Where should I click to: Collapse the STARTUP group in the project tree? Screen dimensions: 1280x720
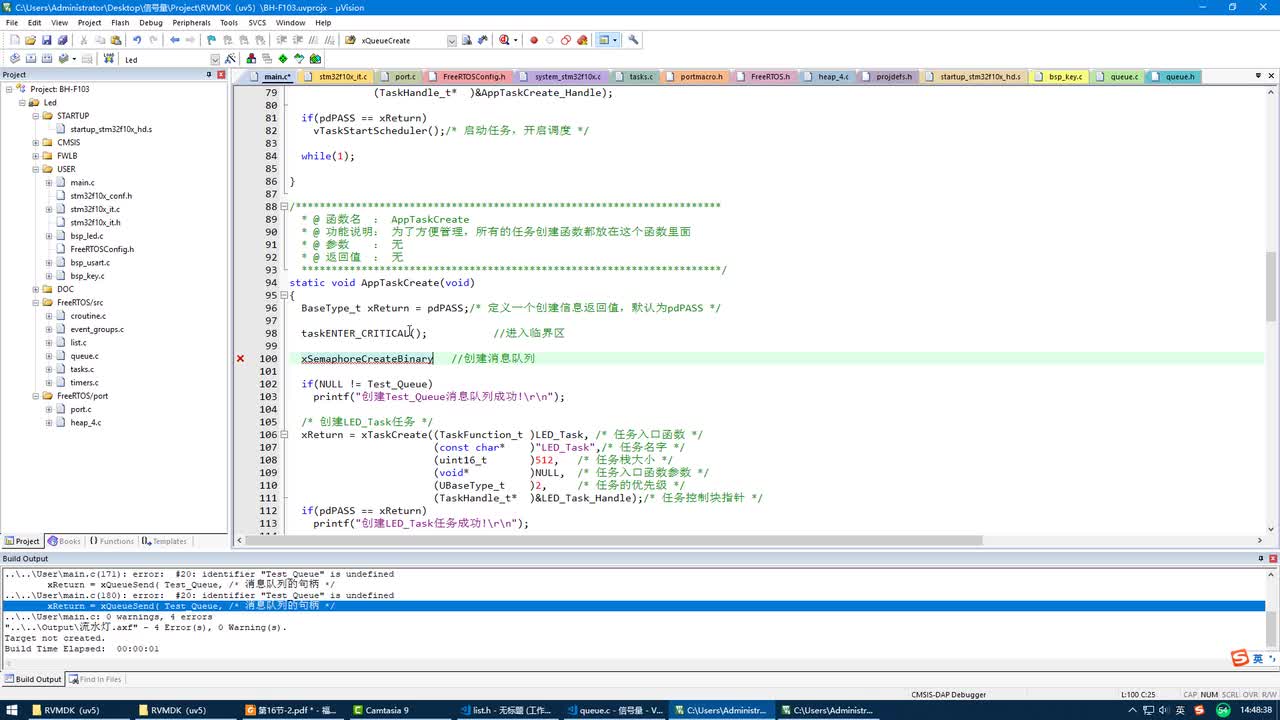(x=35, y=116)
